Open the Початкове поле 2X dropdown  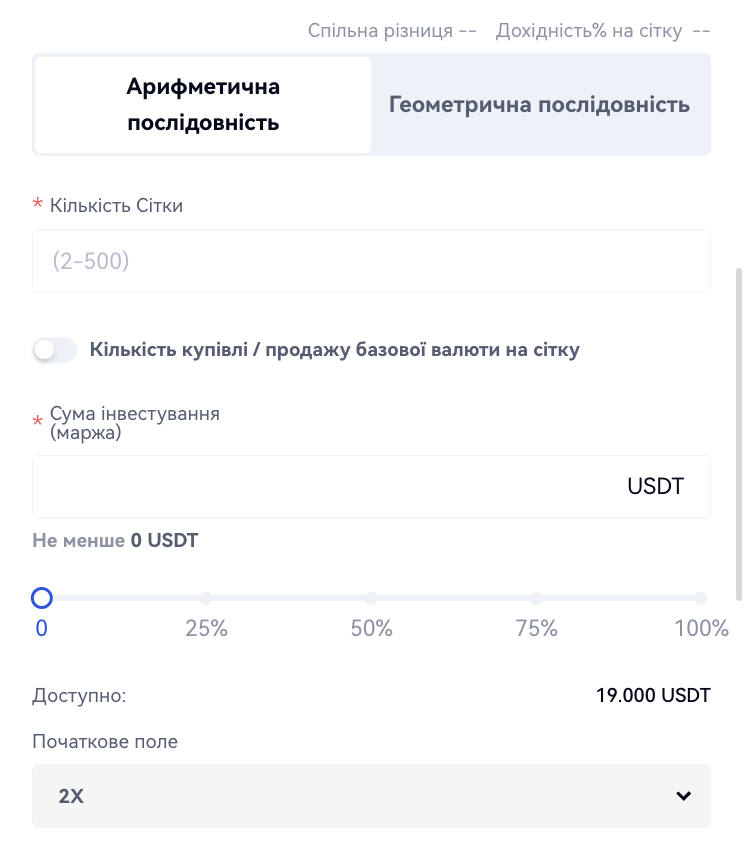[371, 796]
